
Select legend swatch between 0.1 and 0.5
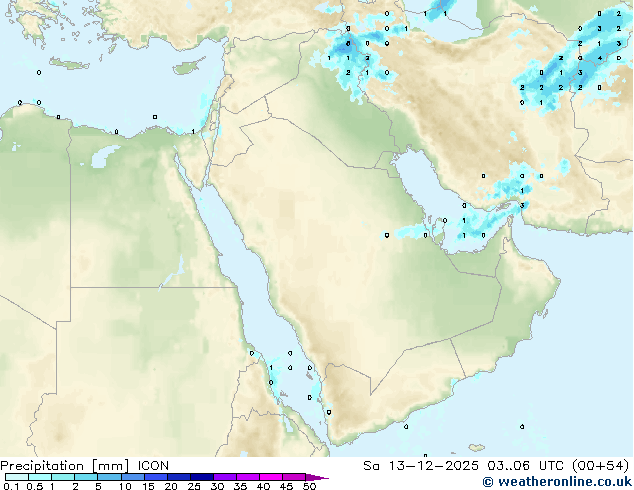point(17,477)
